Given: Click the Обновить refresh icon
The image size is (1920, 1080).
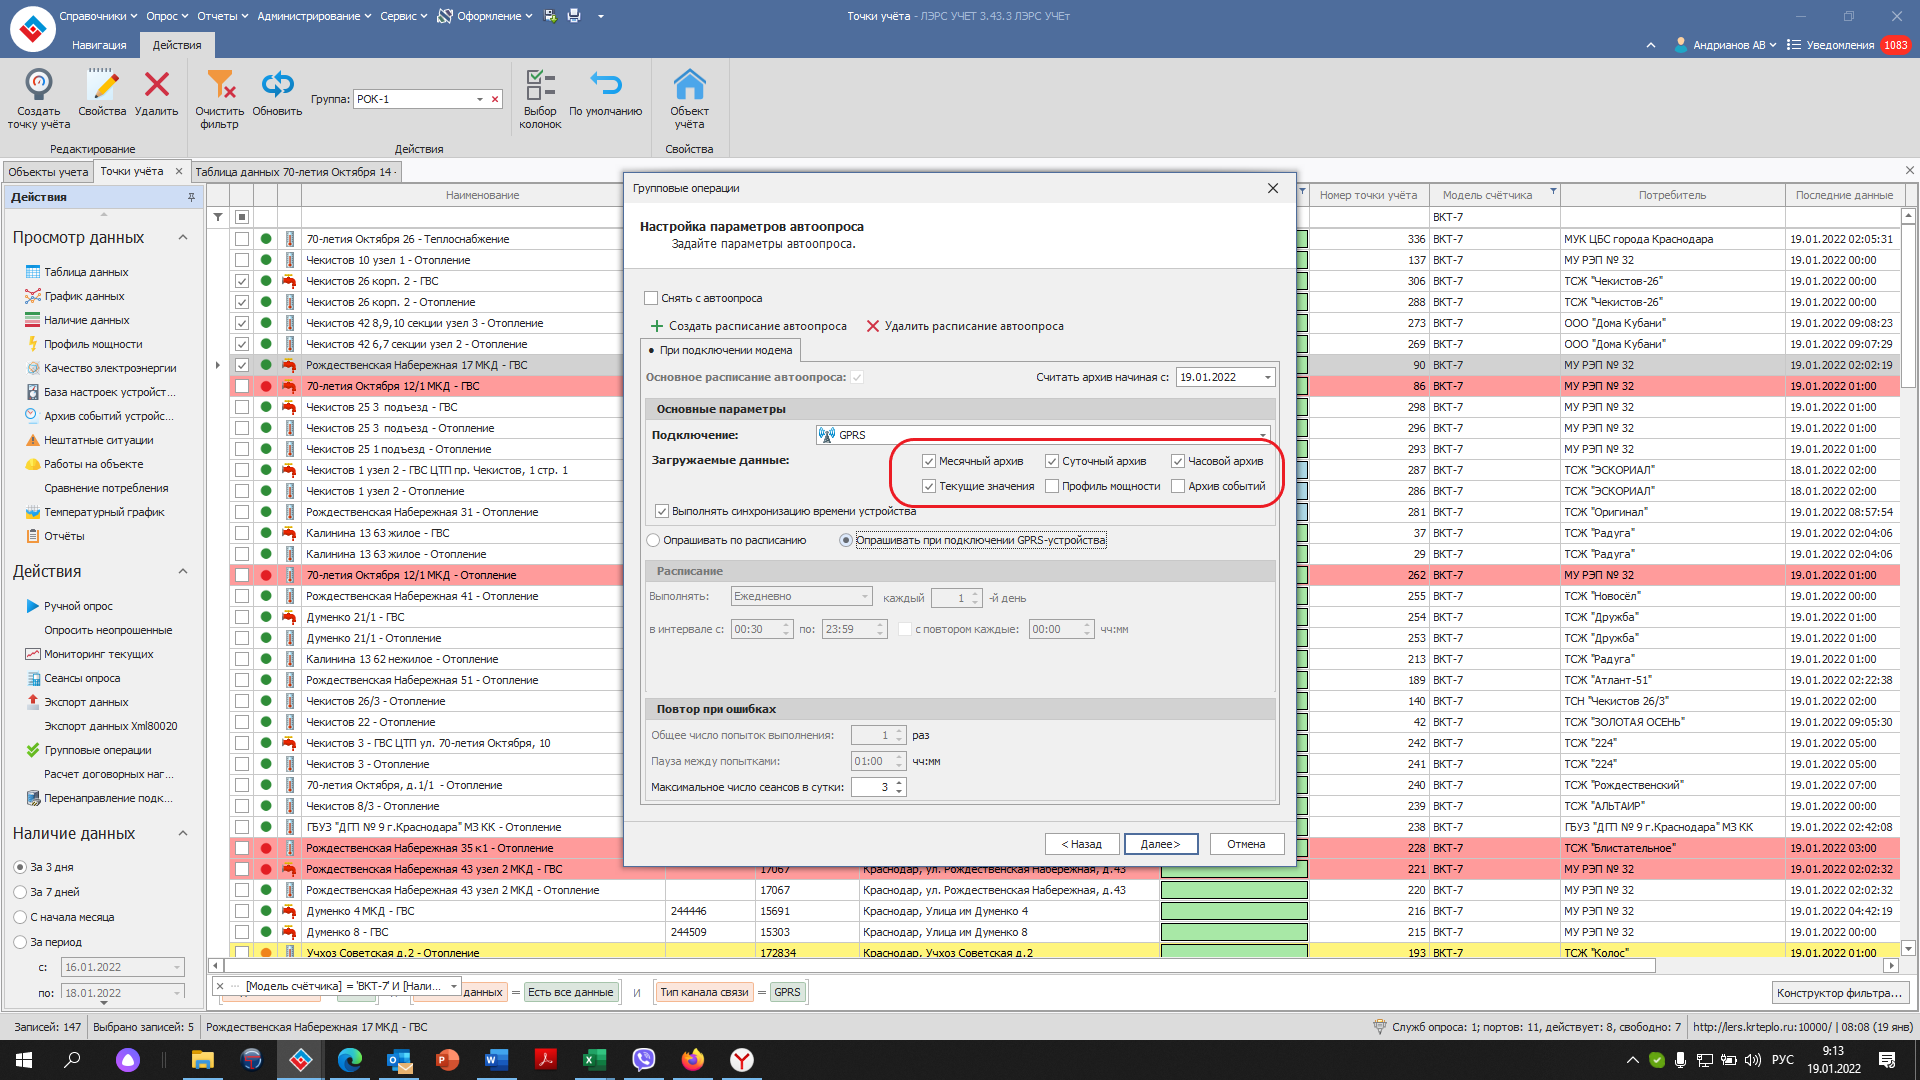Looking at the screenshot, I should [277, 84].
